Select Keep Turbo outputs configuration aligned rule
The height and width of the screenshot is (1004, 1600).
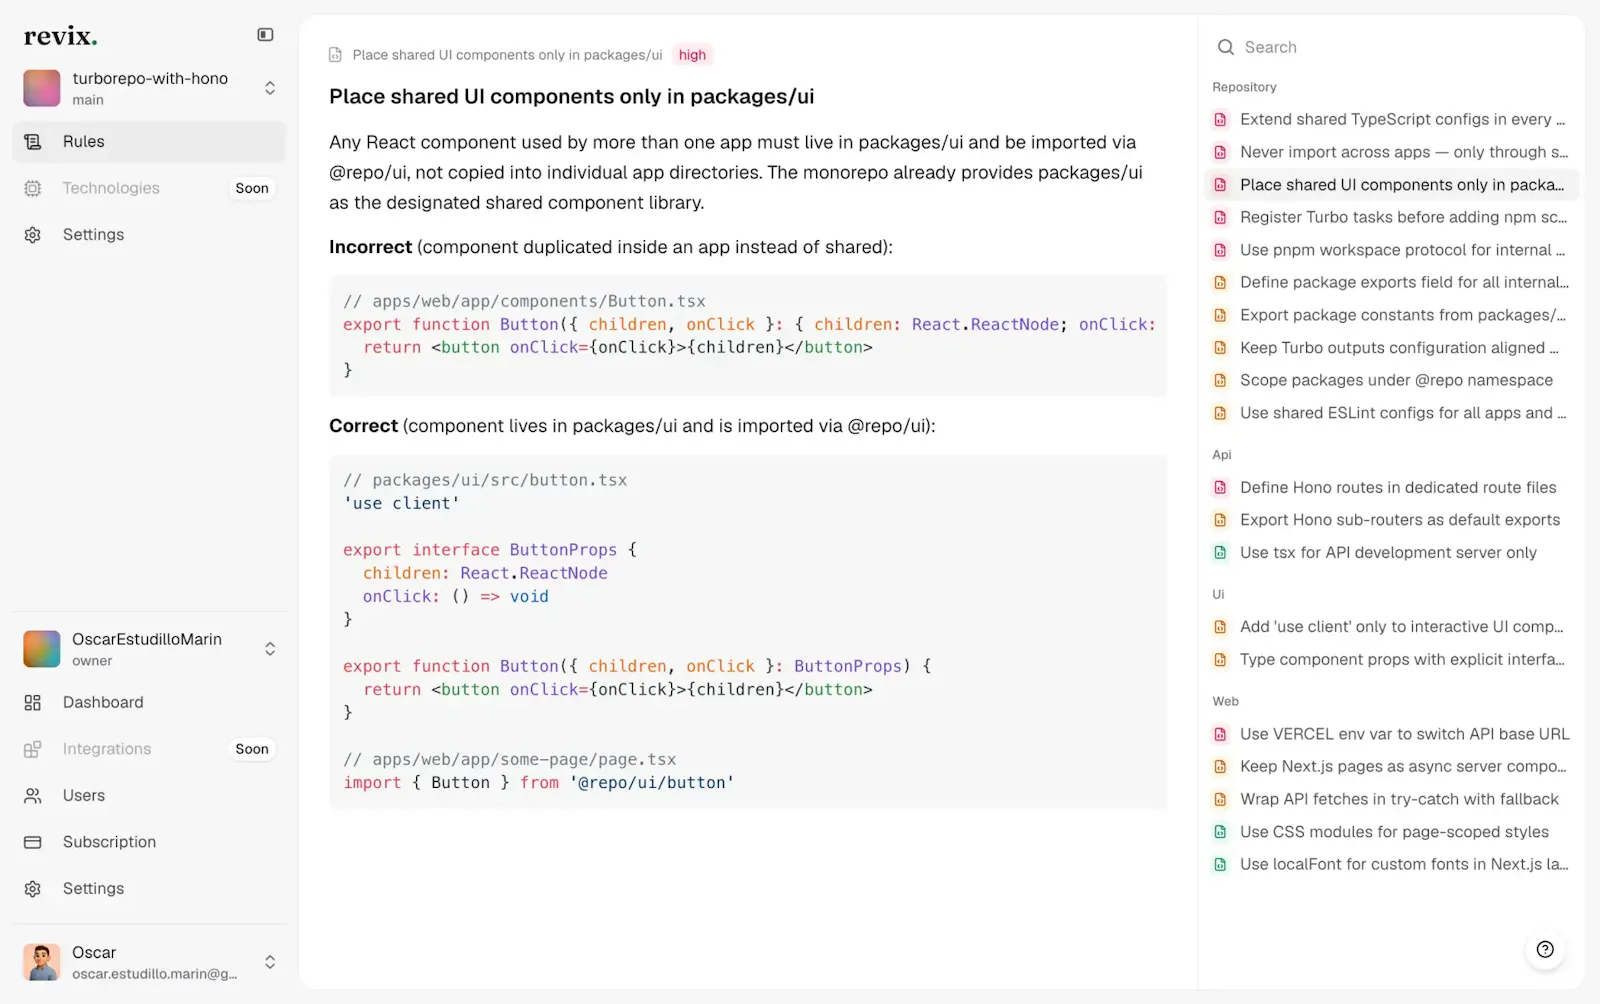1391,348
